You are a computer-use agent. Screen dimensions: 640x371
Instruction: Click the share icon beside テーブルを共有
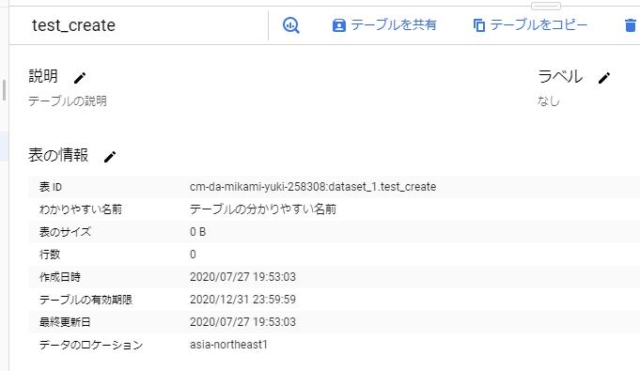point(339,26)
